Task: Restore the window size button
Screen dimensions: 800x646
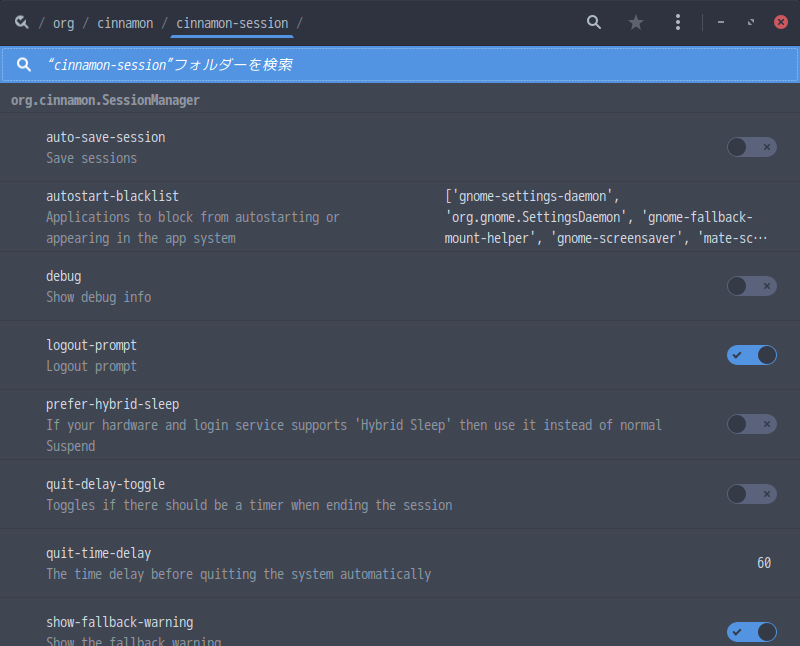Action: tap(751, 22)
